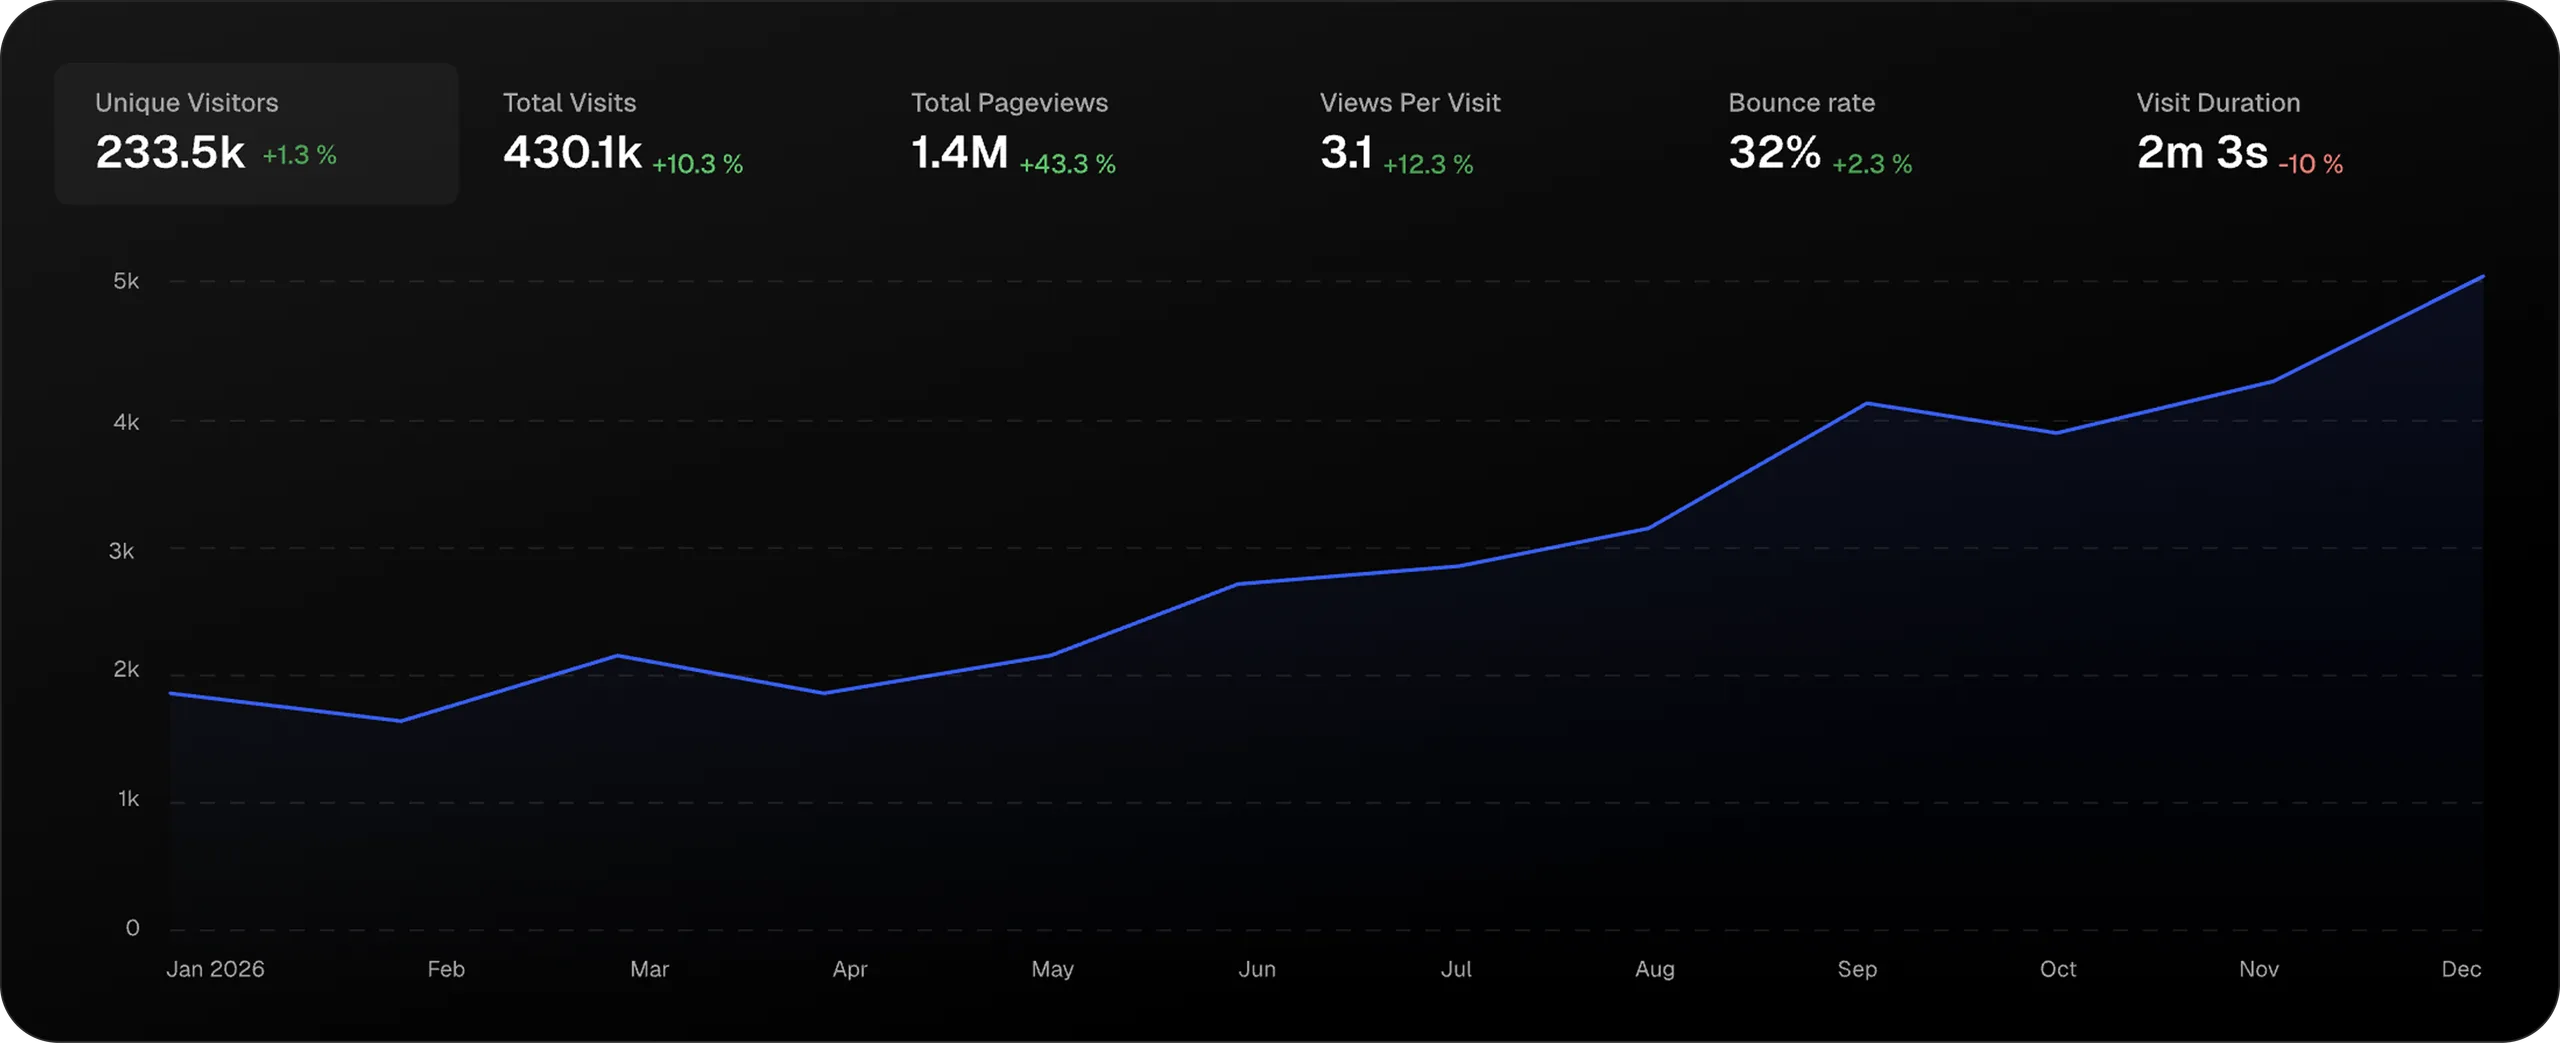The image size is (2560, 1043).
Task: Click the 5k y-axis label
Action: coord(126,281)
